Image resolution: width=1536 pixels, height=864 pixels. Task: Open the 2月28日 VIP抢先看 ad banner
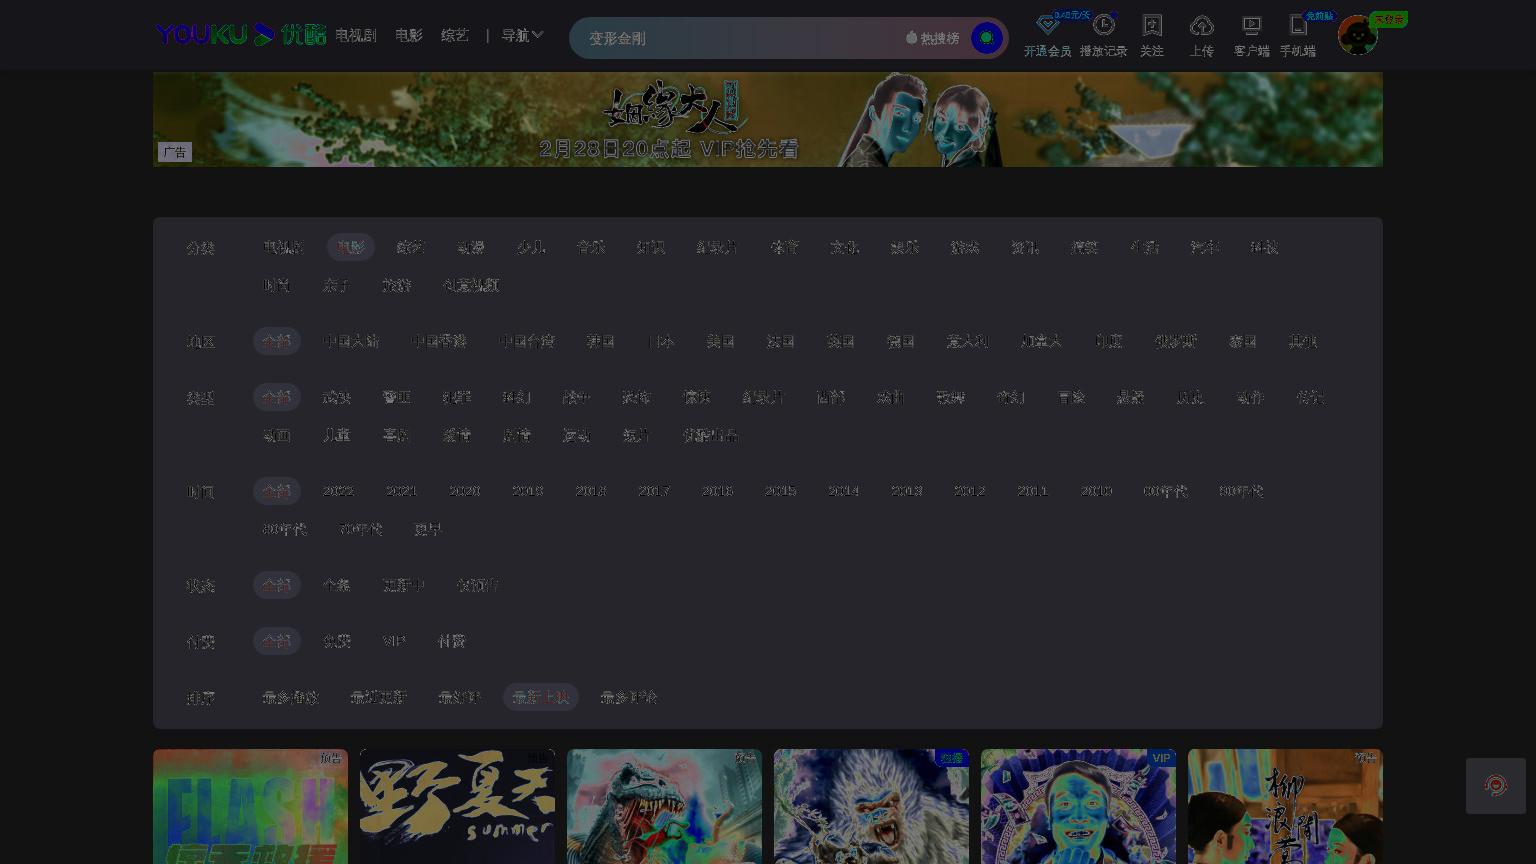click(768, 119)
